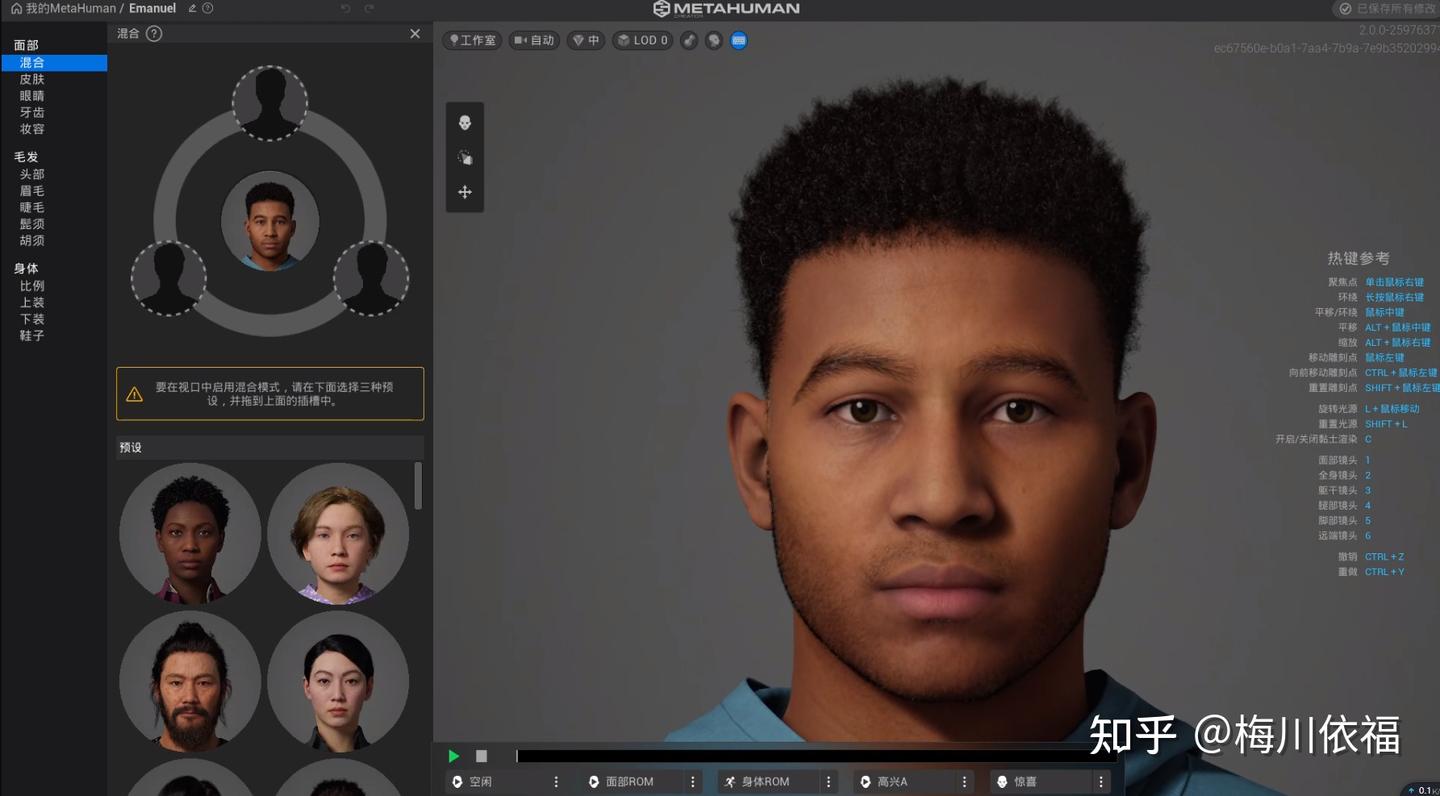Image resolution: width=1440 pixels, height=796 pixels.
Task: Open the 自动 camera dropdown
Action: coord(534,41)
